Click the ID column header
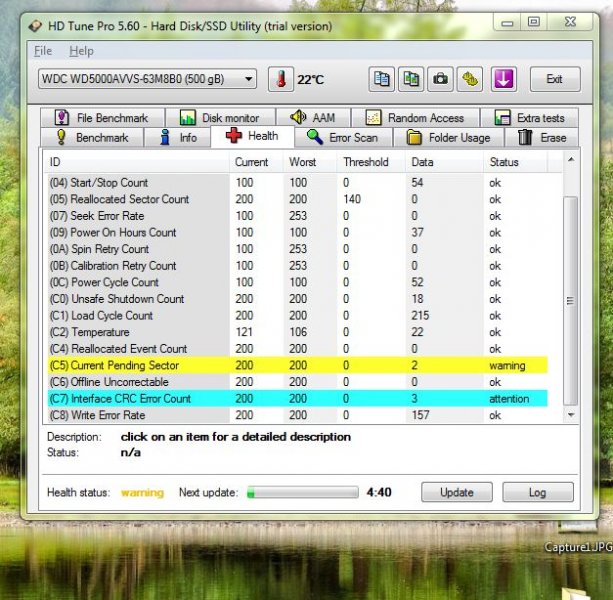The image size is (613, 600). pos(137,162)
